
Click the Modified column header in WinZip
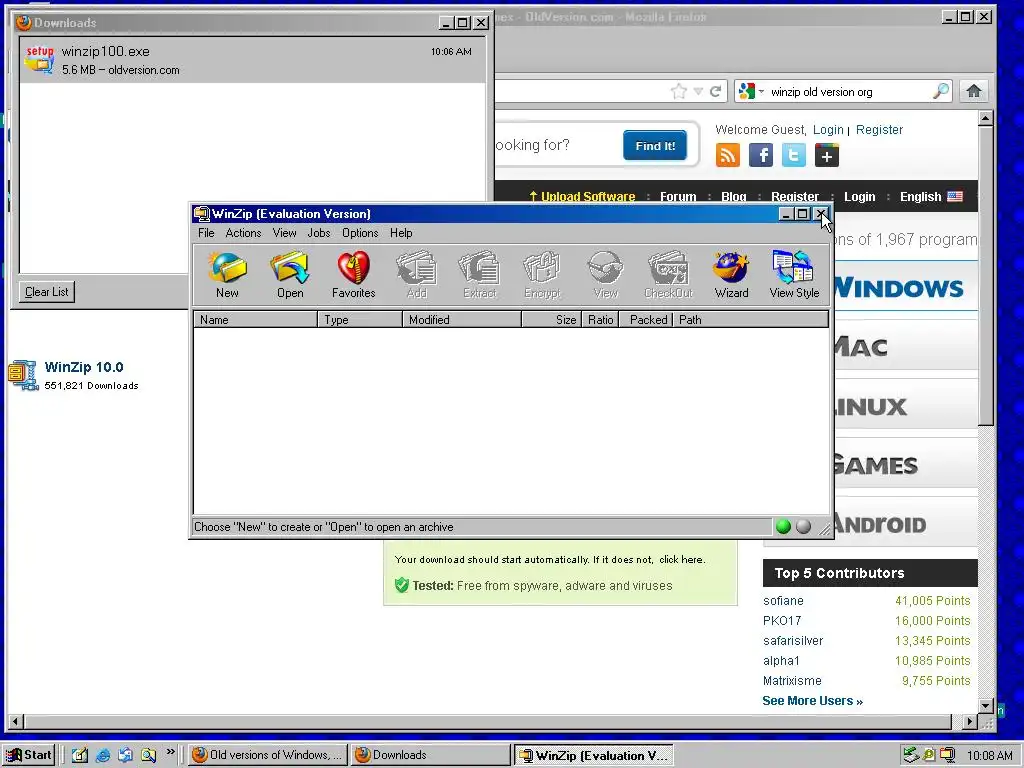tap(462, 319)
